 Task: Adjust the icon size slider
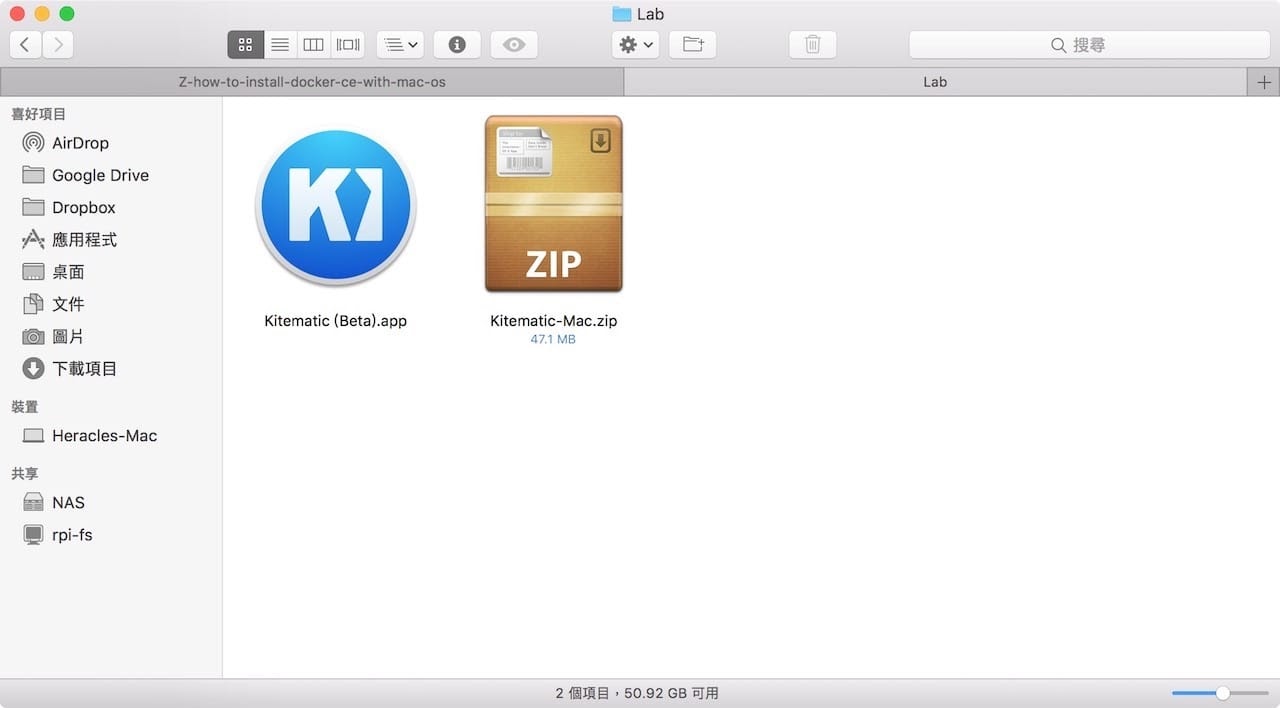coord(1222,693)
